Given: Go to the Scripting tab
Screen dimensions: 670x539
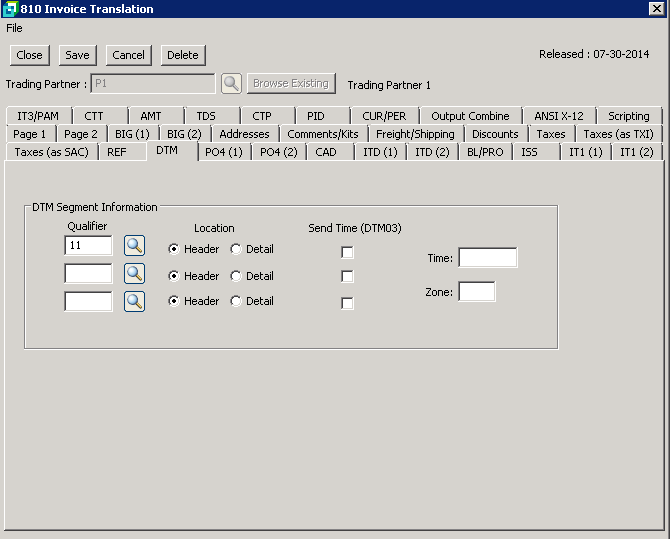Looking at the screenshot, I should (628, 116).
